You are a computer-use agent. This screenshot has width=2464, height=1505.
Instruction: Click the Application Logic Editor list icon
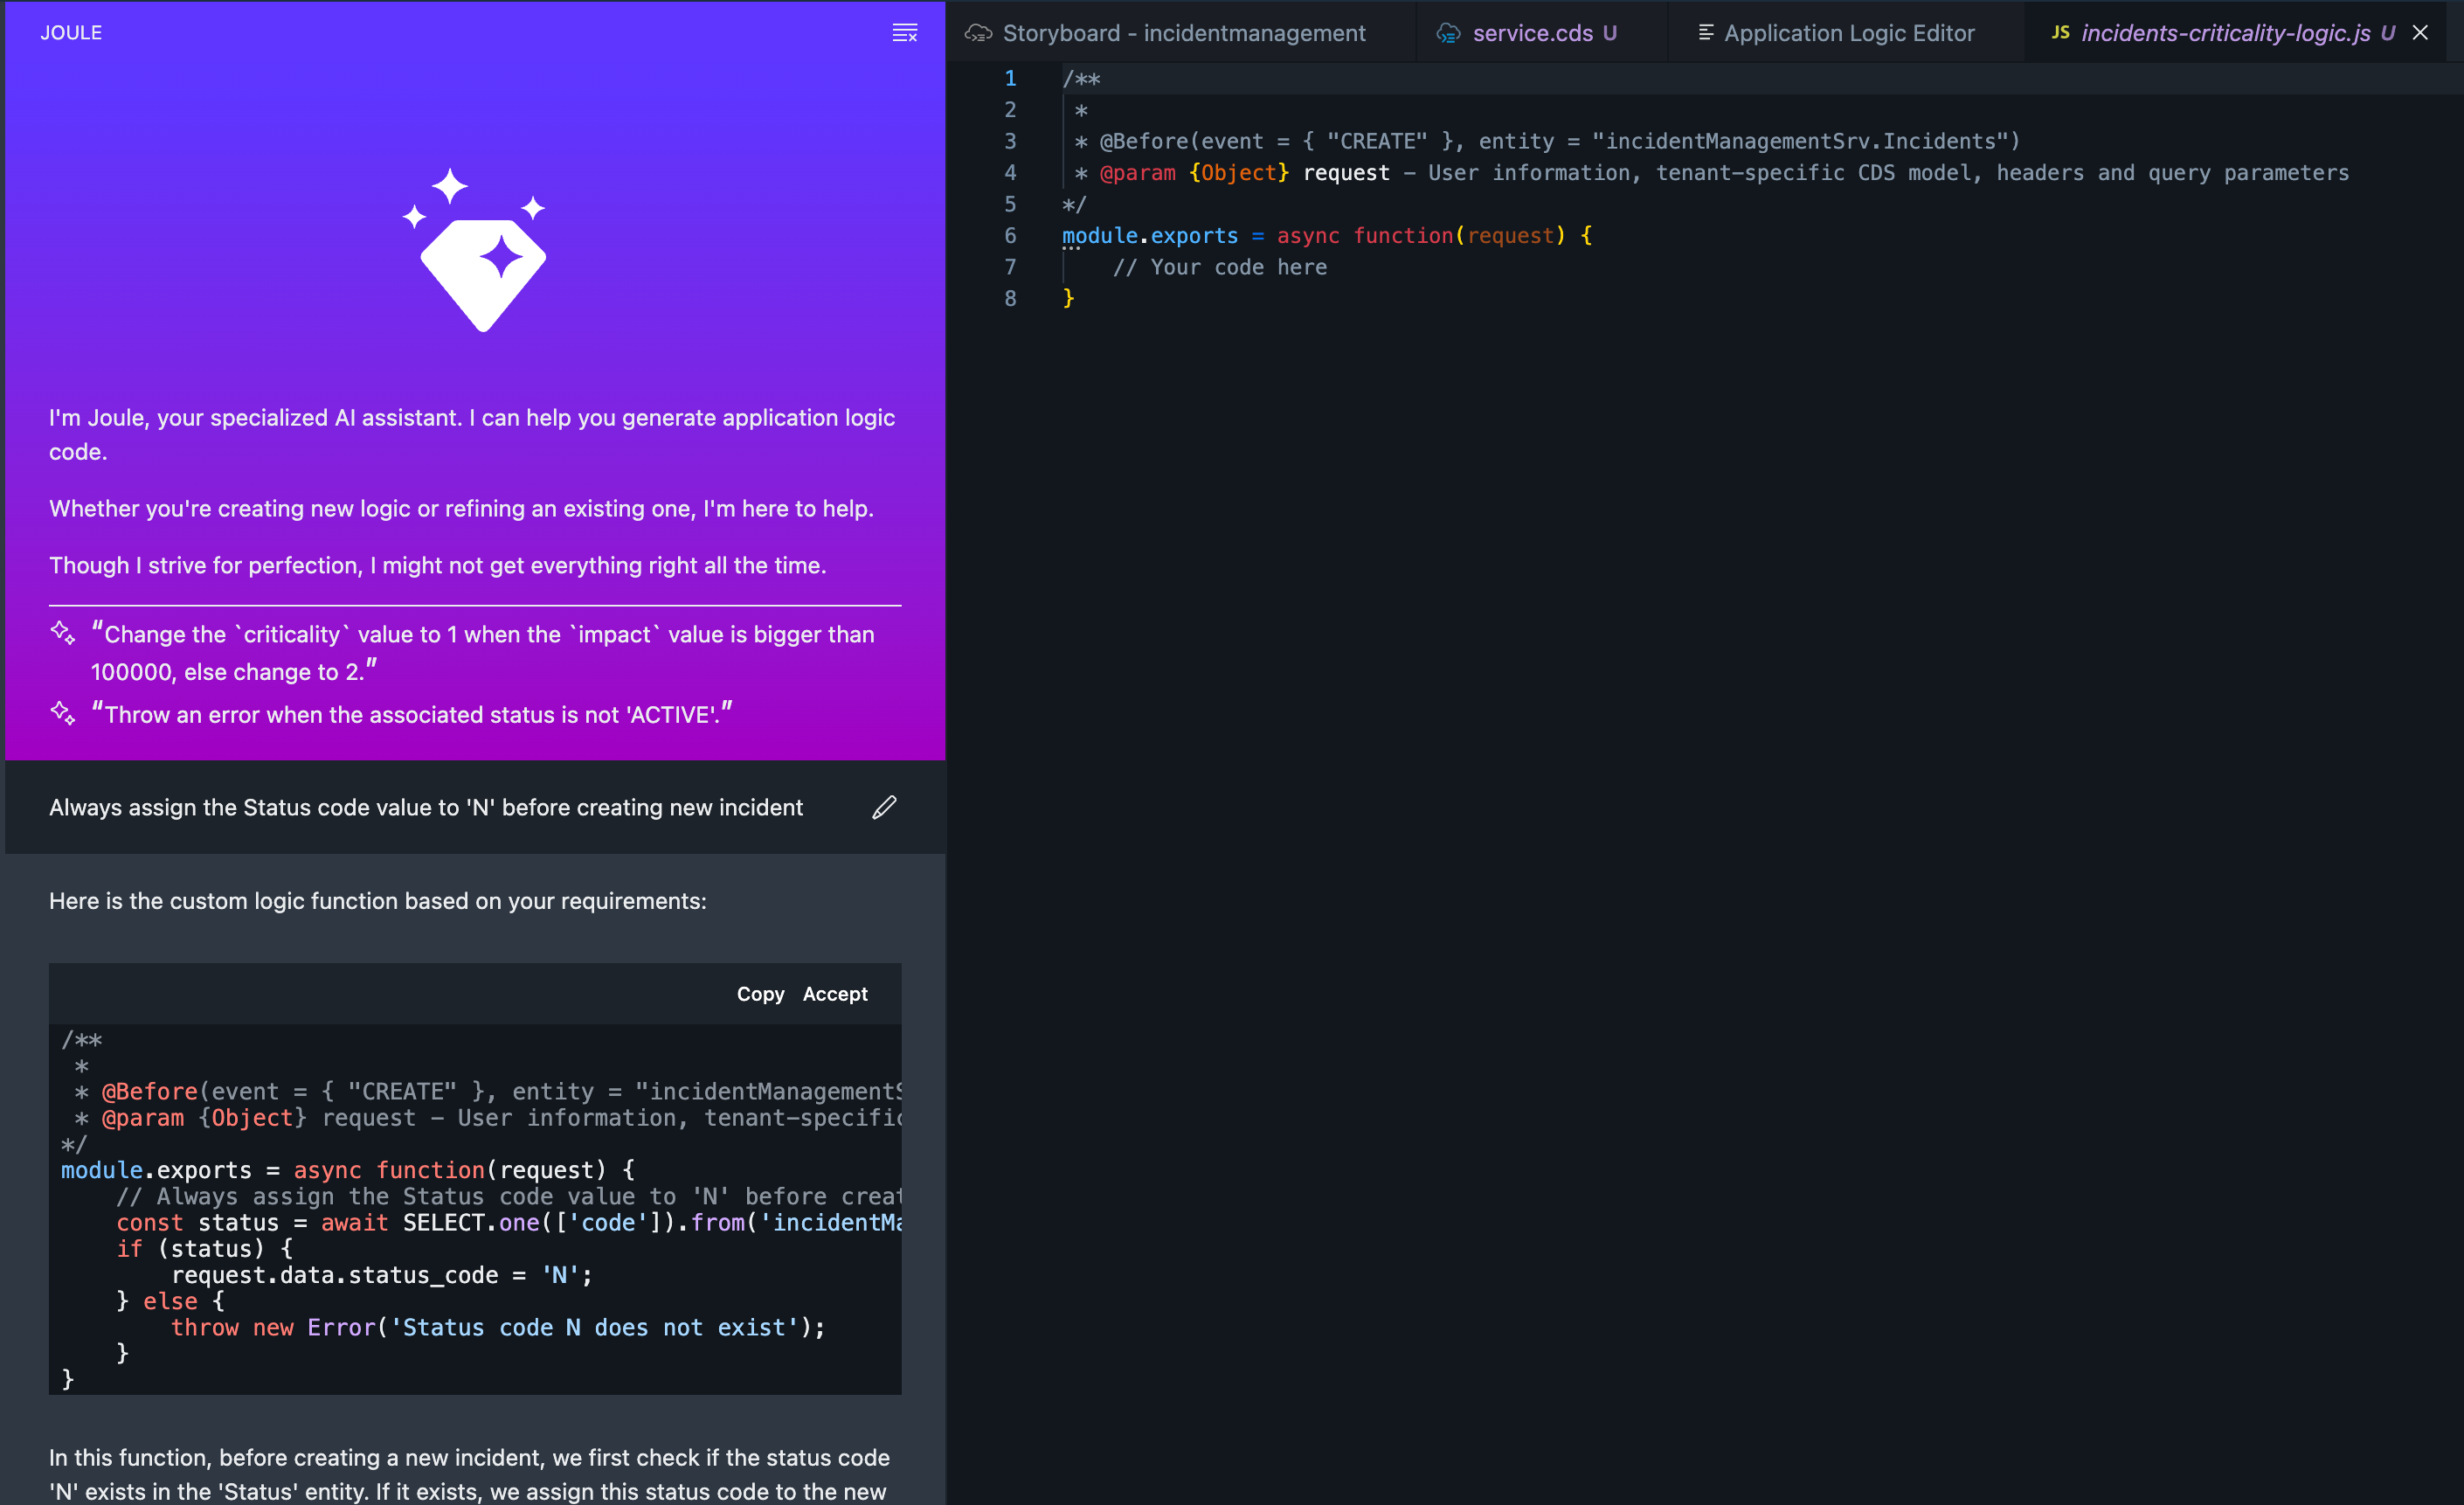point(1706,33)
